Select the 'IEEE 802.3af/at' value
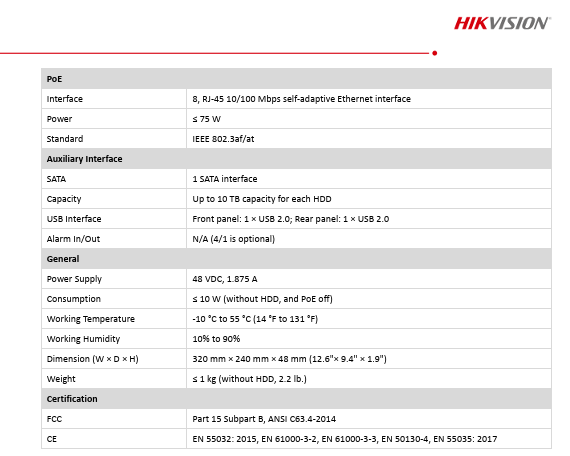 [x=223, y=139]
